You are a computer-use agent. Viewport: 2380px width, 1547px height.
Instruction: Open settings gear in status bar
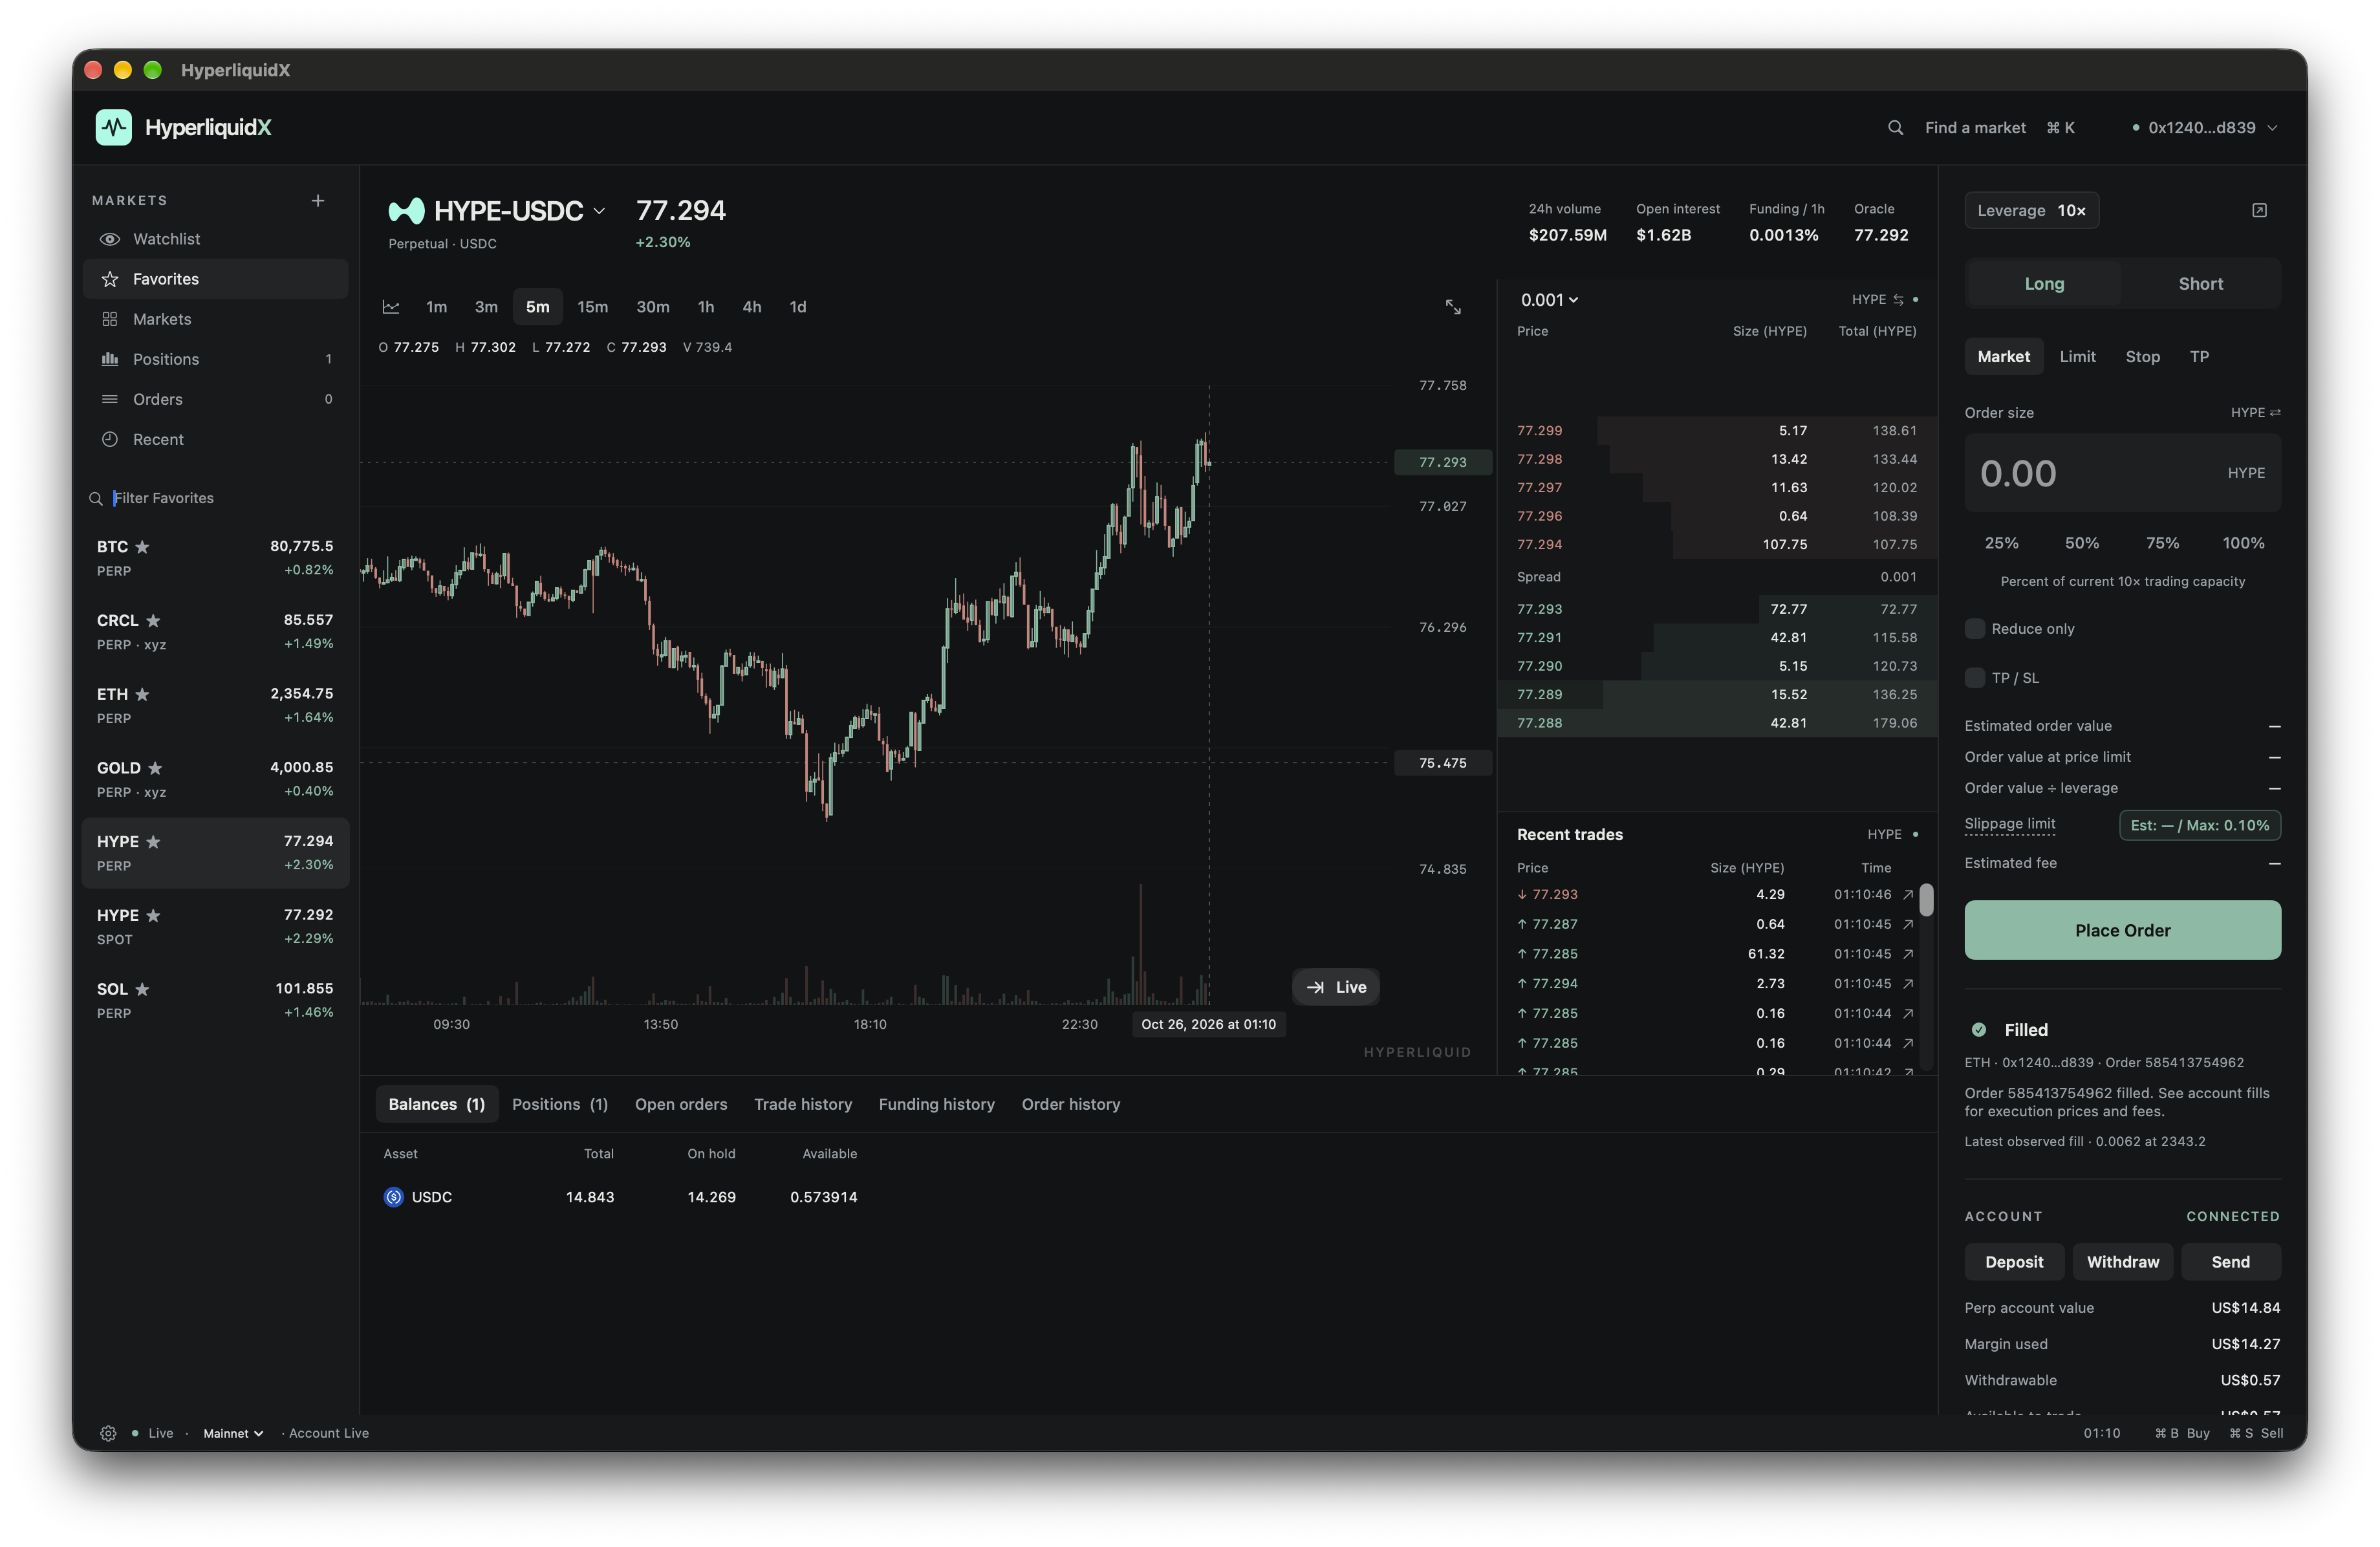[108, 1433]
